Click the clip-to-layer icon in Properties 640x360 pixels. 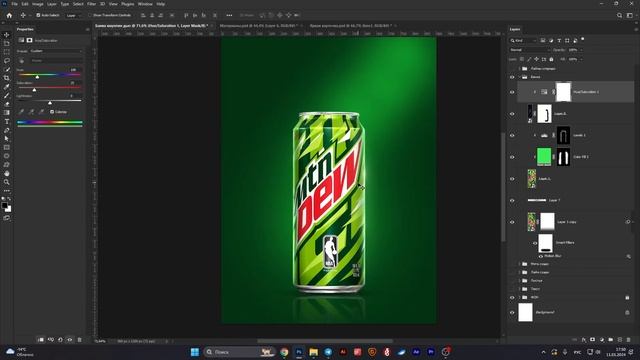pos(41,340)
